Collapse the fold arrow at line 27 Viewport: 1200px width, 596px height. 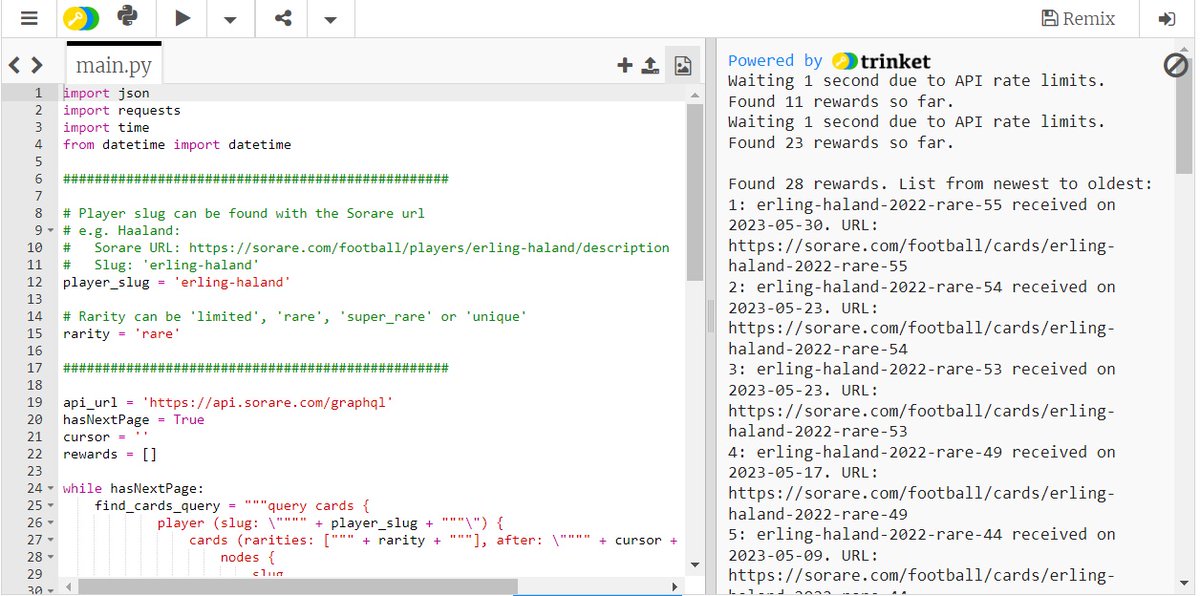pyautogui.click(x=52, y=540)
